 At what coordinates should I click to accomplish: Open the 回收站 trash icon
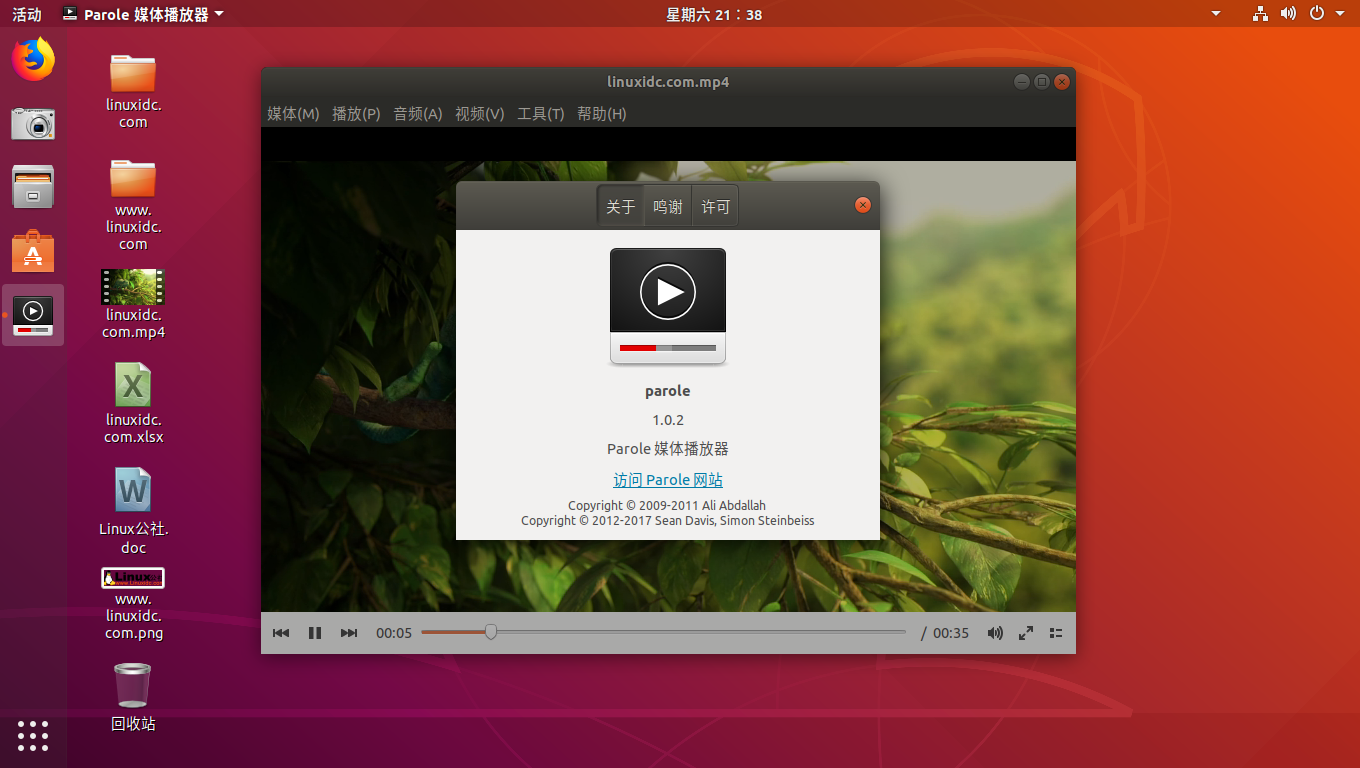(133, 697)
